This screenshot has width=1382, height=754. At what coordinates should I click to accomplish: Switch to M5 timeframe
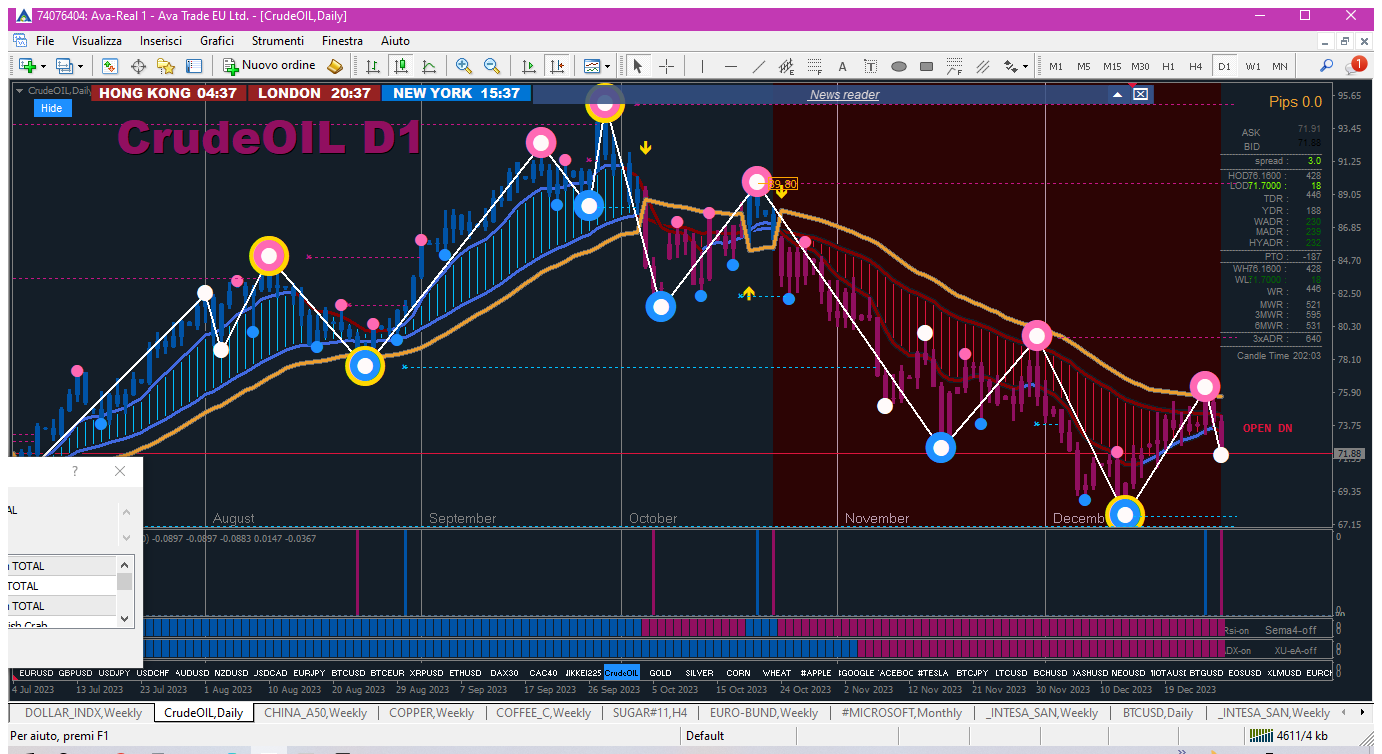click(1084, 66)
